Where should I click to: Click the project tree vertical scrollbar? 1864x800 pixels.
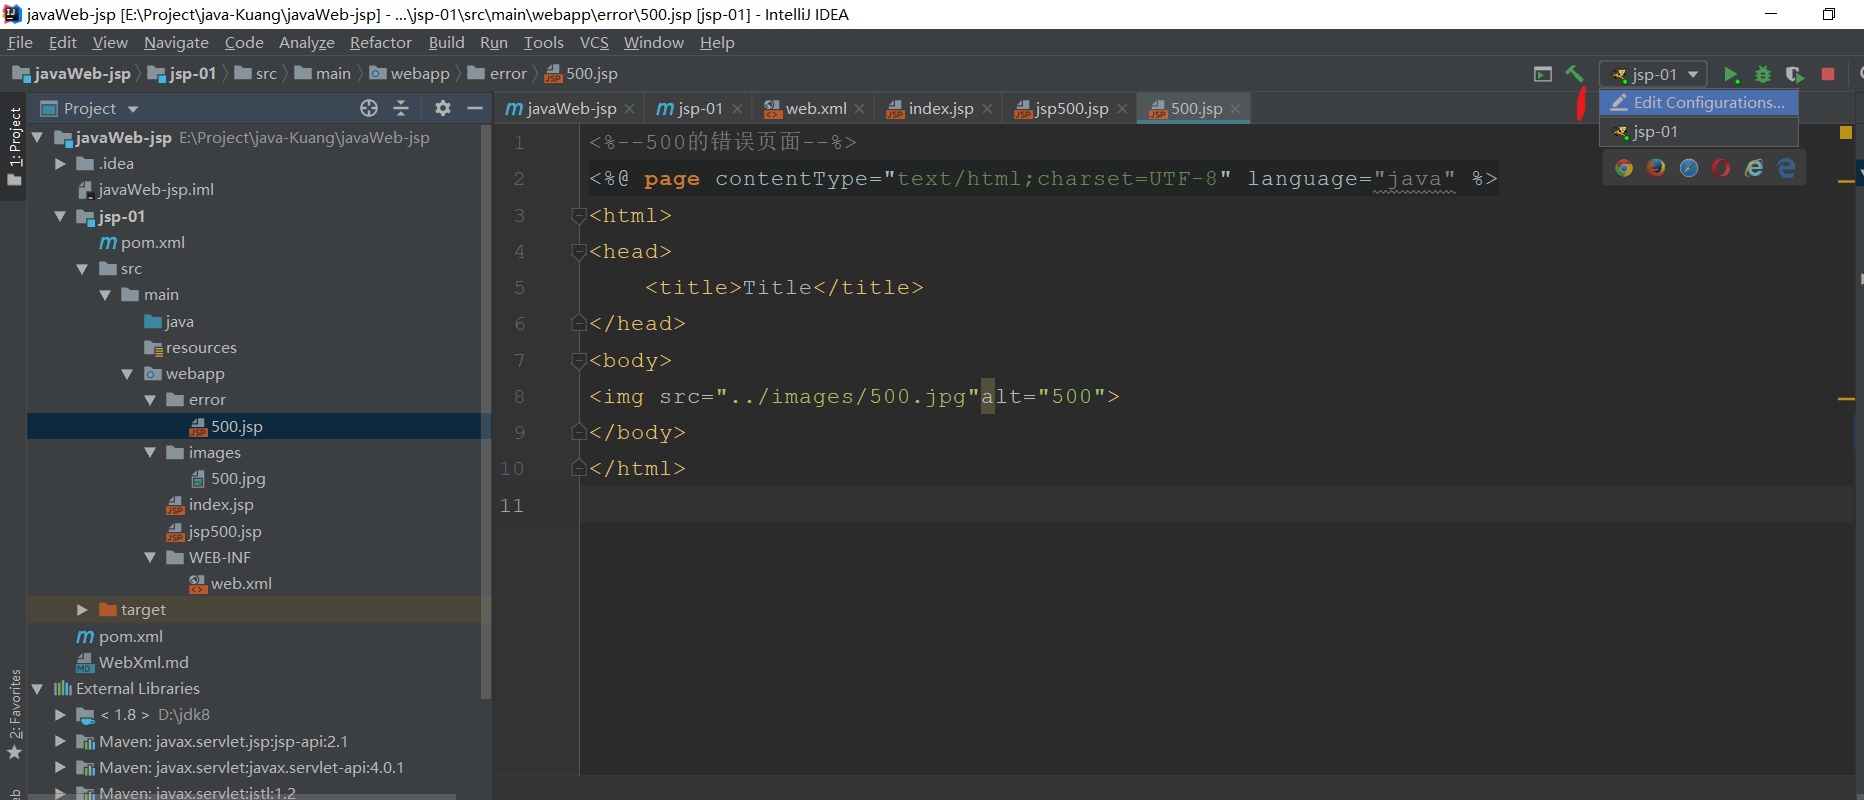[x=486, y=410]
